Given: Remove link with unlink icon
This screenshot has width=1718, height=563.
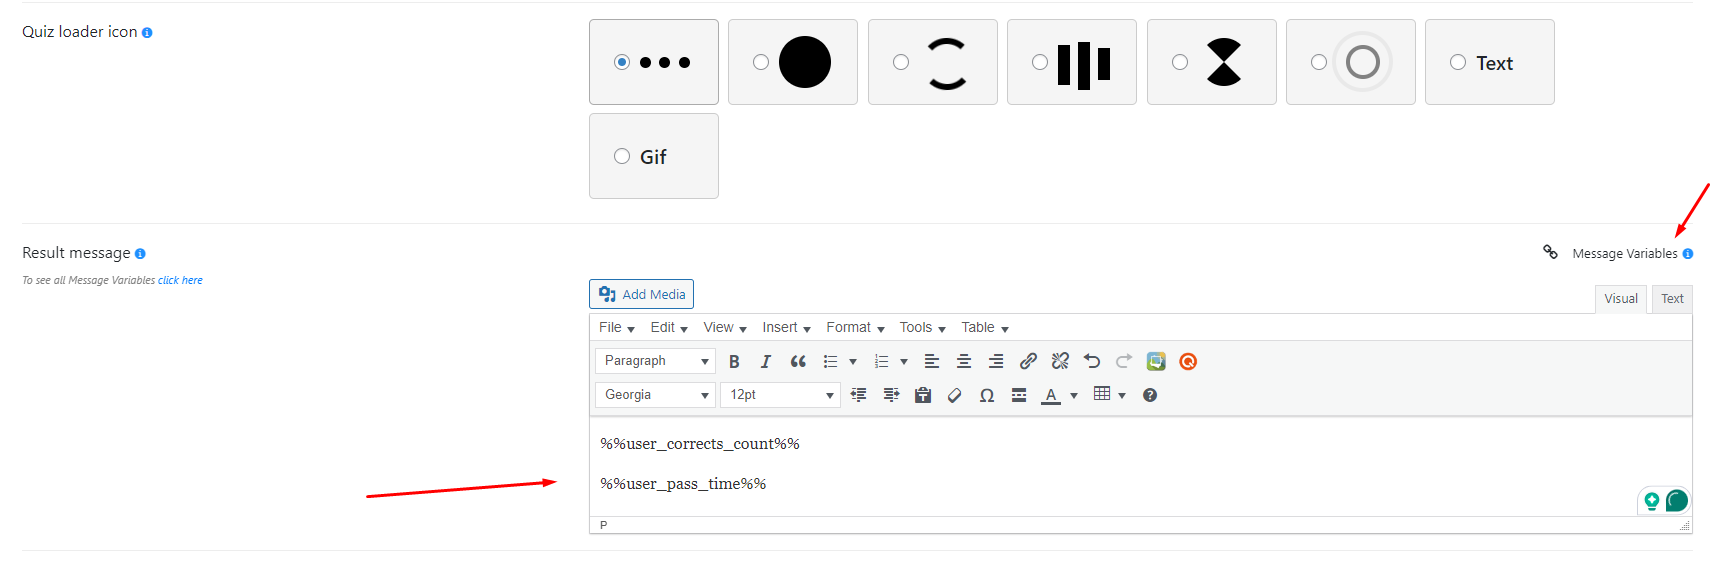Looking at the screenshot, I should pyautogui.click(x=1060, y=361).
